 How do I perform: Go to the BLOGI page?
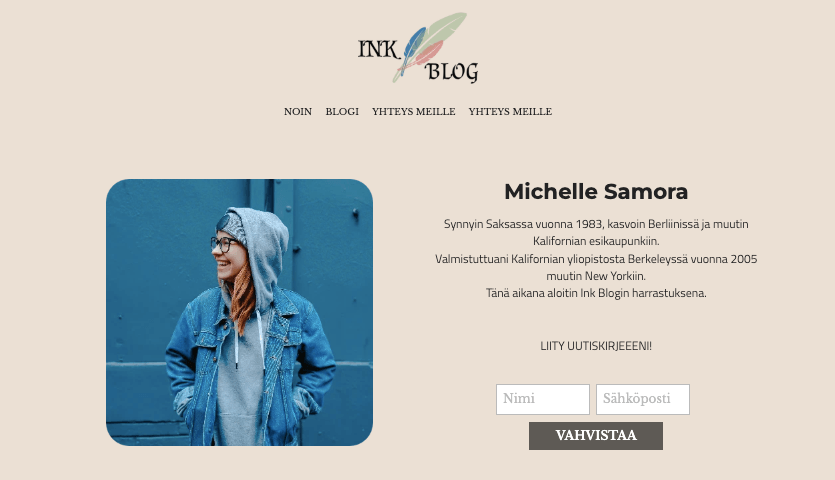(x=342, y=112)
